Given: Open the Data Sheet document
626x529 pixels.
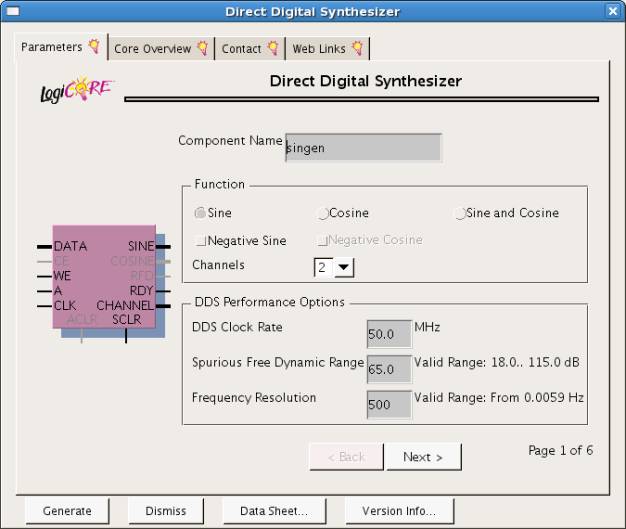Looking at the screenshot, I should tap(274, 511).
